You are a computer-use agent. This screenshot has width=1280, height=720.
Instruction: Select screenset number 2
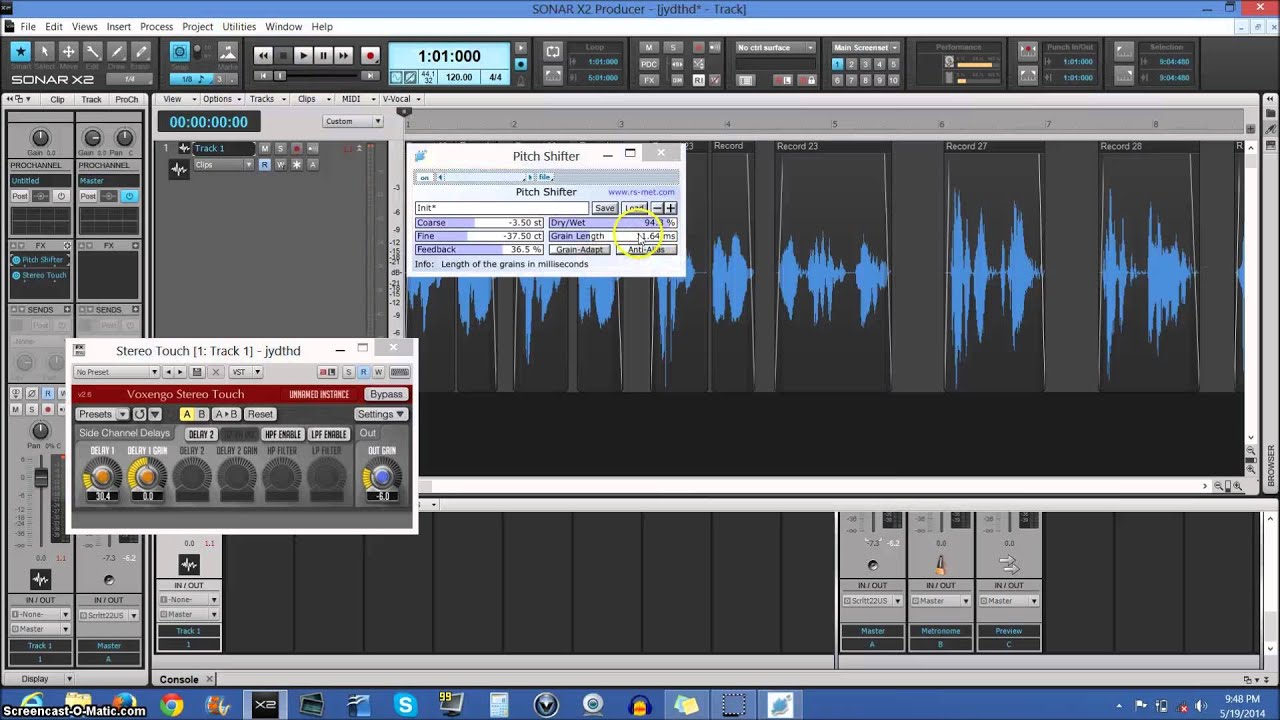pyautogui.click(x=852, y=65)
